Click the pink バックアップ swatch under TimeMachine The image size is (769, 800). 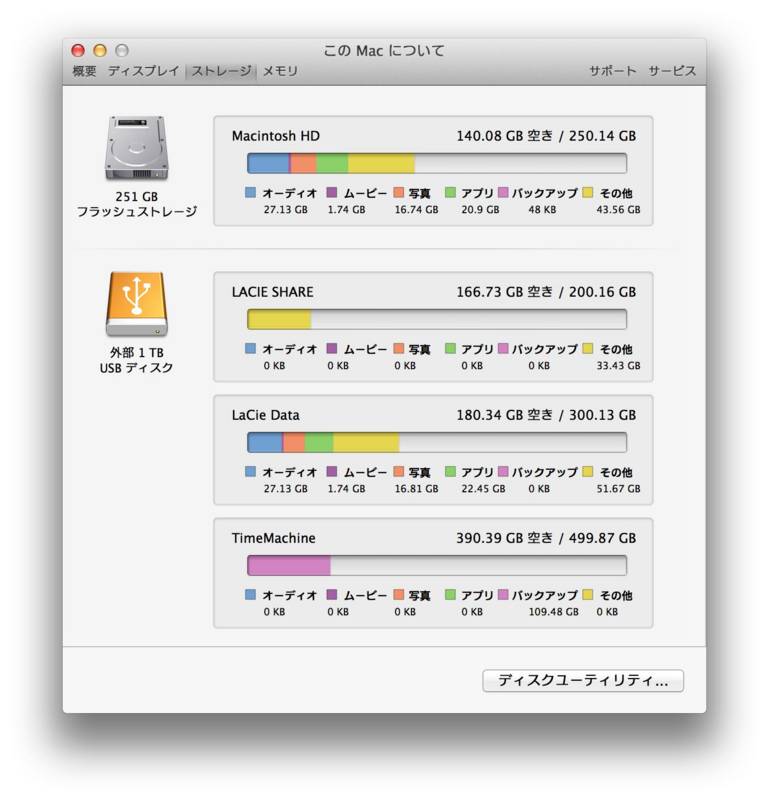(503, 594)
